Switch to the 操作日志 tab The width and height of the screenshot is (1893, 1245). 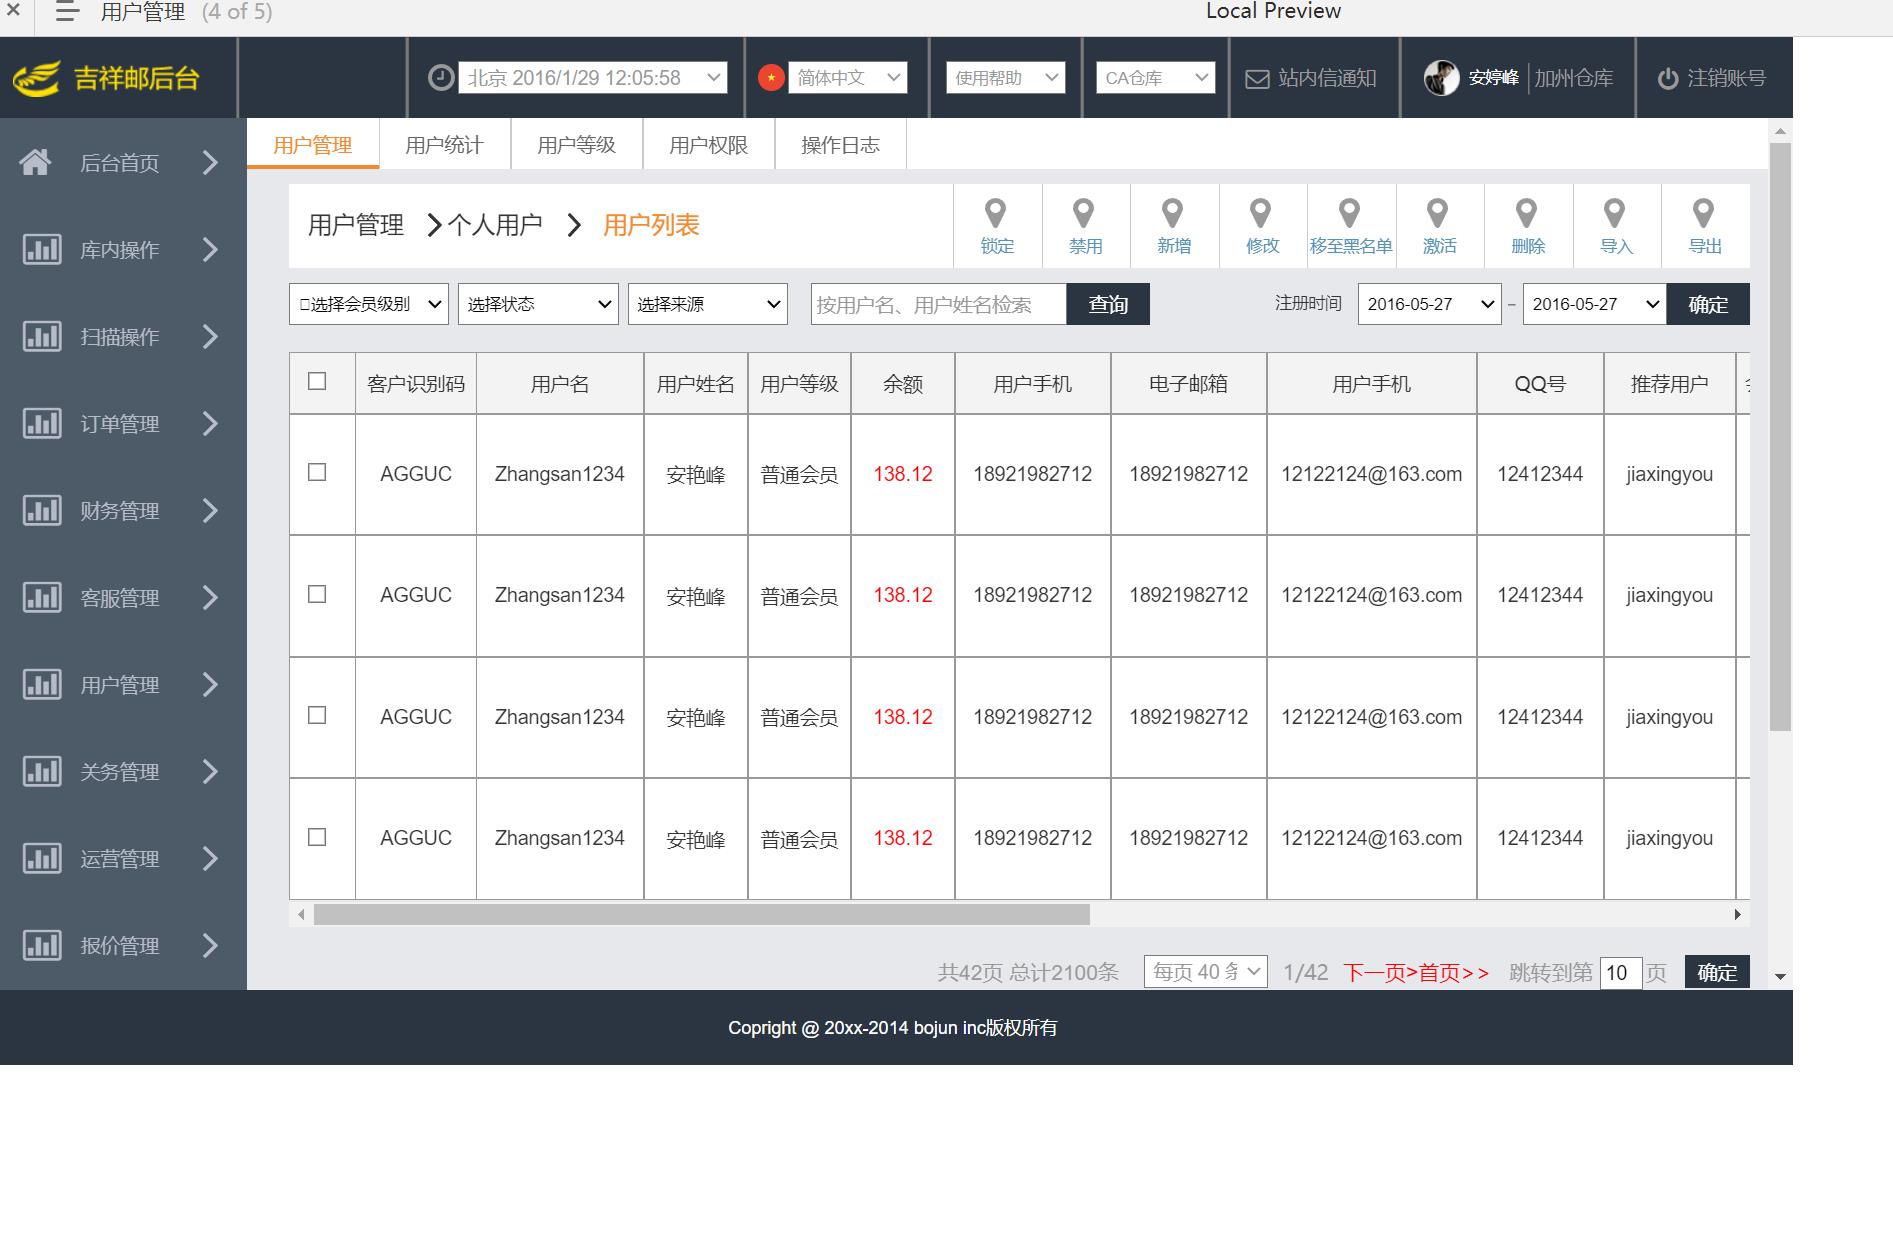[x=840, y=145]
